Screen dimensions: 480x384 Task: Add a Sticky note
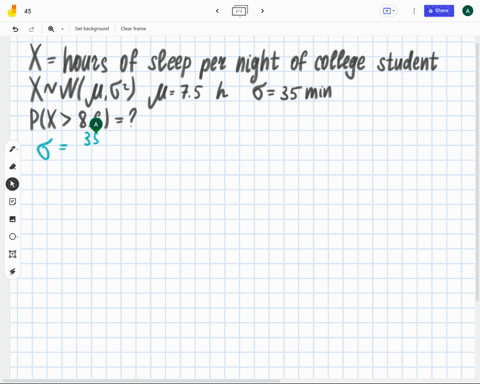coord(13,202)
